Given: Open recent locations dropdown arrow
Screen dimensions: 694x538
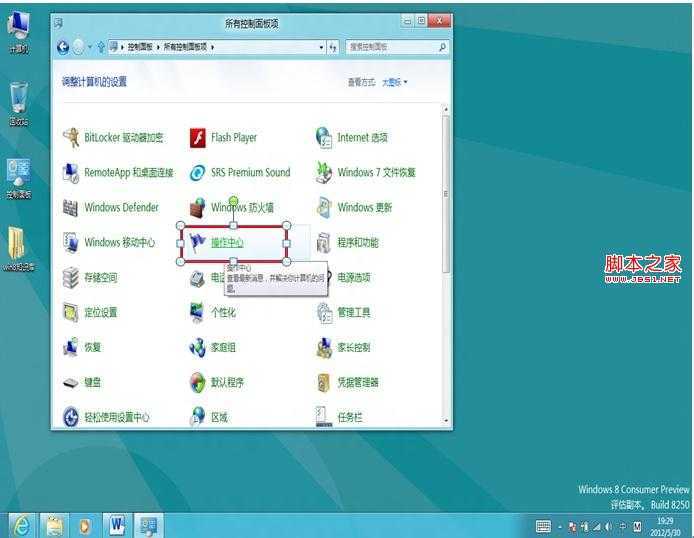Looking at the screenshot, I should 90,47.
